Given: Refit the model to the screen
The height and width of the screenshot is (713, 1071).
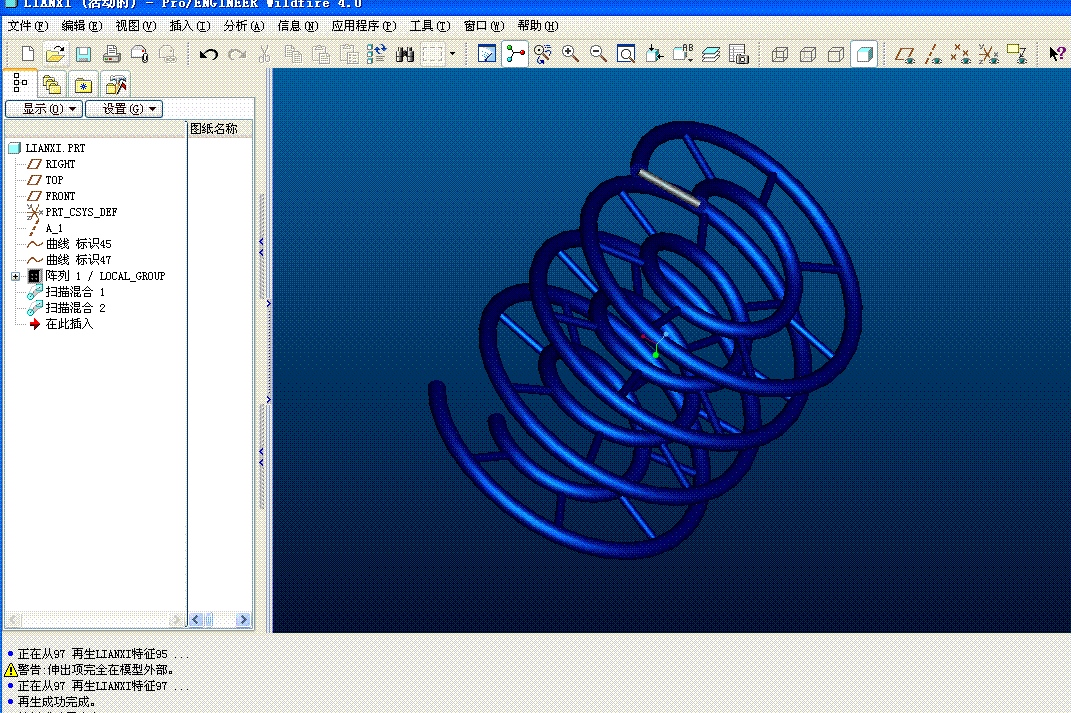Looking at the screenshot, I should click(626, 54).
